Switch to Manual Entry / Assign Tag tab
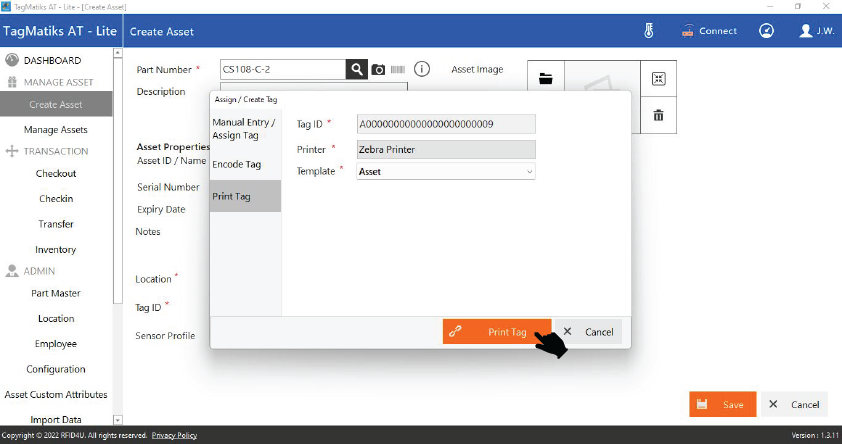842x444 pixels. 244,128
